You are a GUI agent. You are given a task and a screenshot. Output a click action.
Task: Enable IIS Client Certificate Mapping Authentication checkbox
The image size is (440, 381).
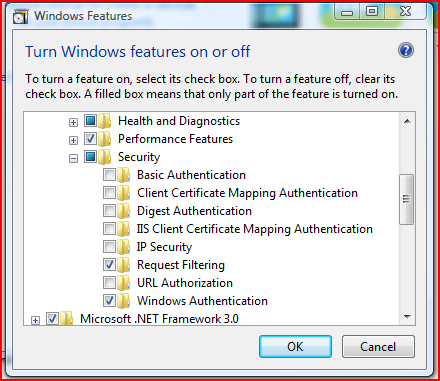click(x=109, y=229)
